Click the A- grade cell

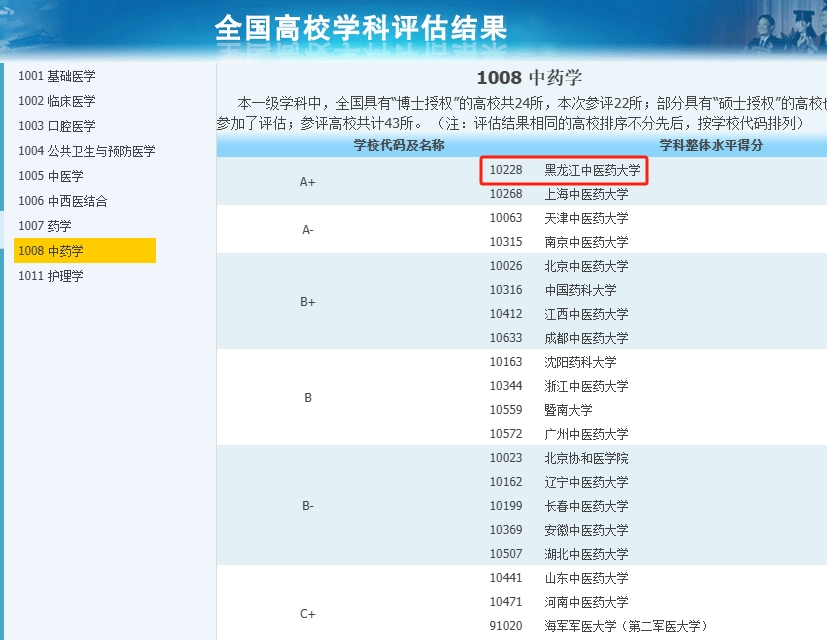point(307,230)
